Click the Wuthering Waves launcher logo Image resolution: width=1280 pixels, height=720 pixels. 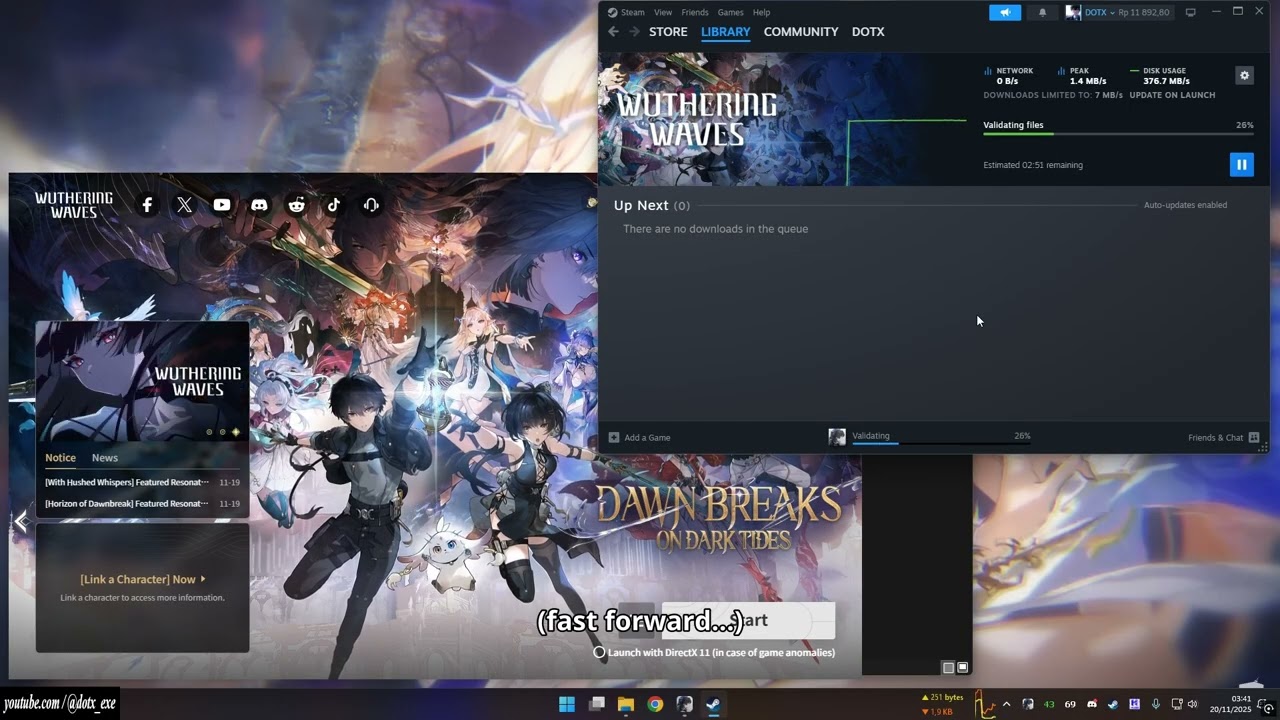pos(74,205)
